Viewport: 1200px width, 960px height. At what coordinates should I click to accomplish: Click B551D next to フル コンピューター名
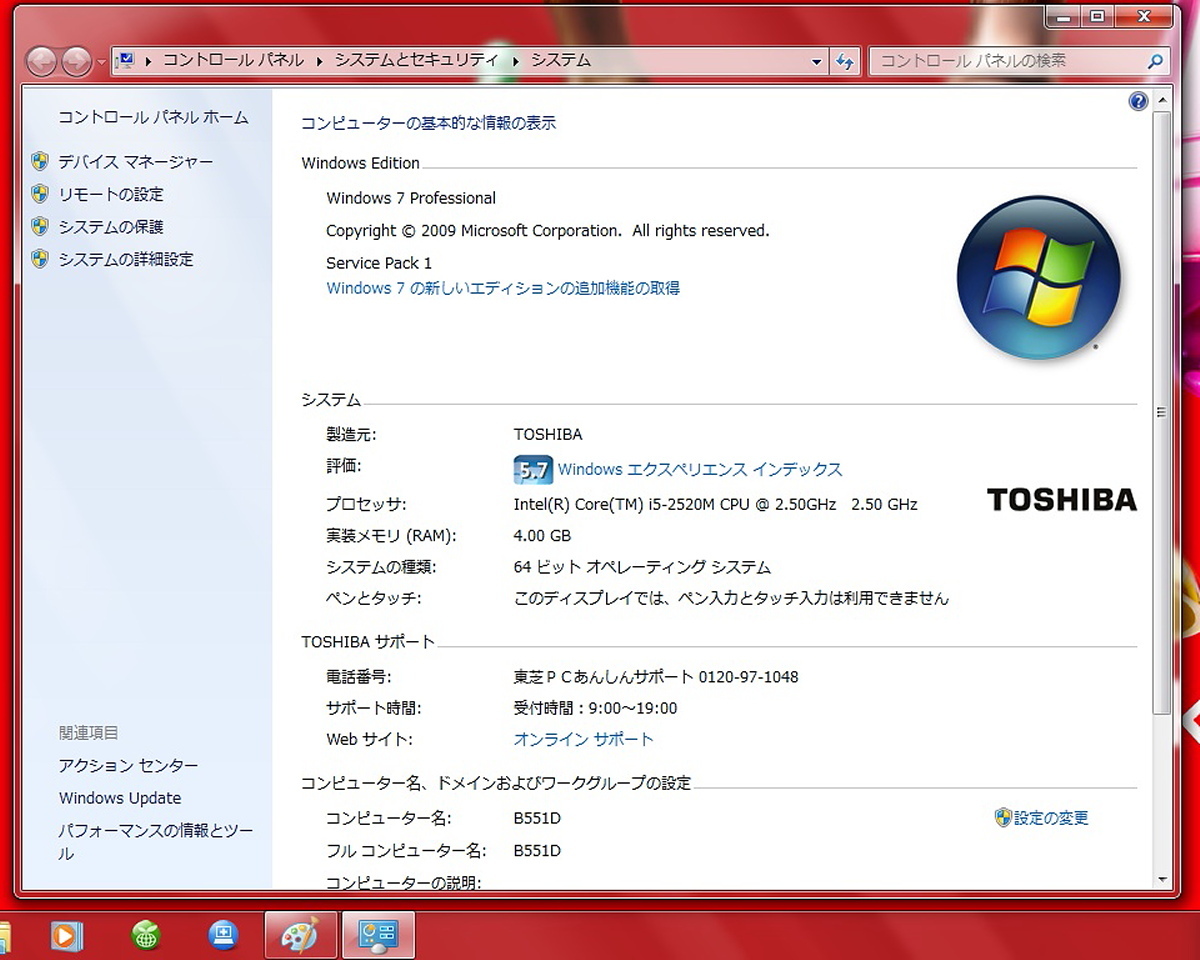click(x=537, y=851)
